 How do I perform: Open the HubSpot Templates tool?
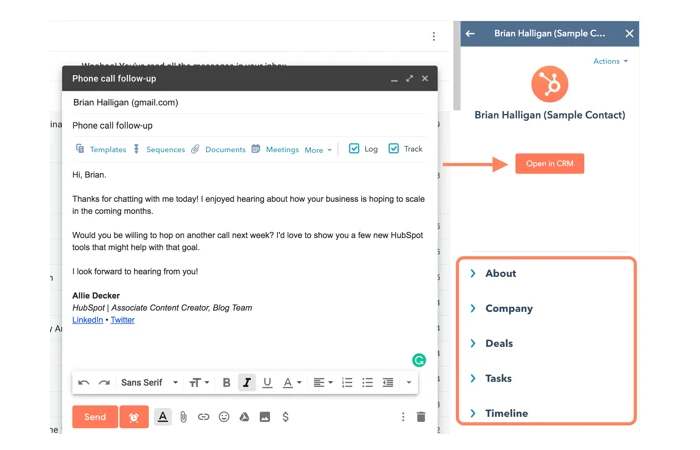pos(101,149)
